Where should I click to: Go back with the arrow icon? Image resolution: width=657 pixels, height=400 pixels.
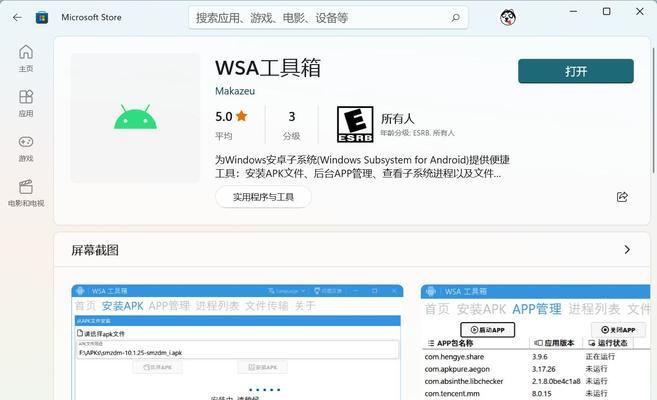17,17
